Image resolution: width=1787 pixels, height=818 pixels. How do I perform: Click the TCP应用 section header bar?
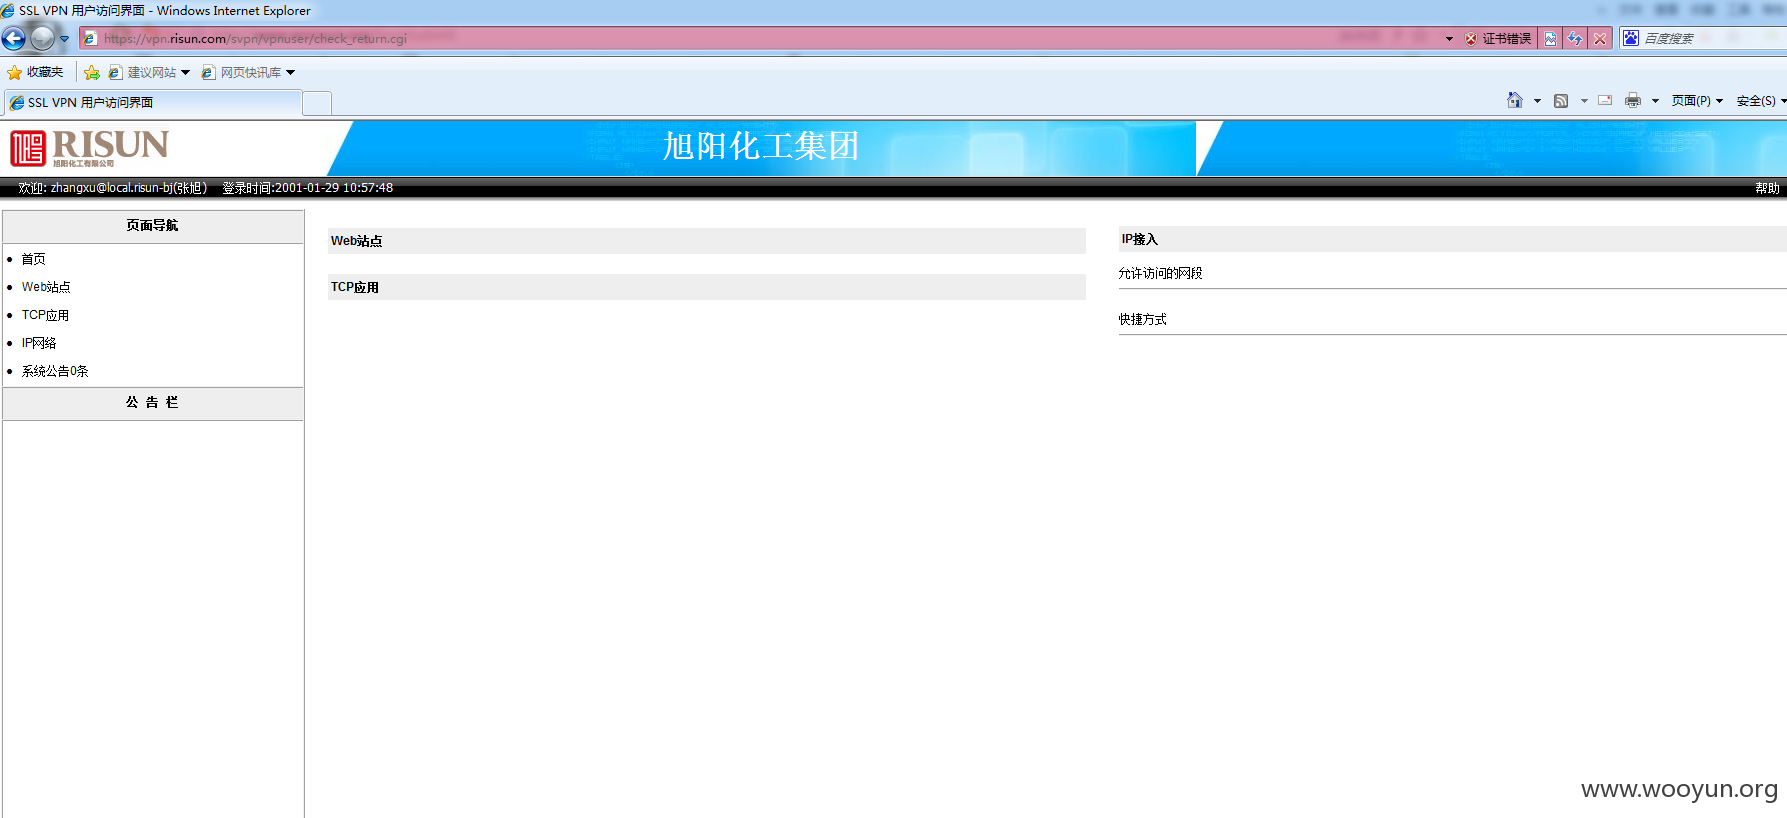click(707, 287)
